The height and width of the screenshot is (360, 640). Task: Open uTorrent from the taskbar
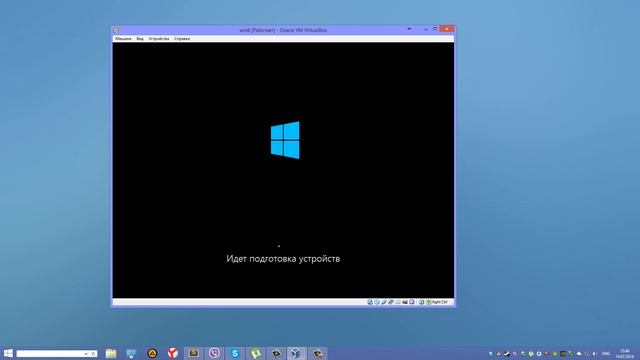[x=256, y=353]
